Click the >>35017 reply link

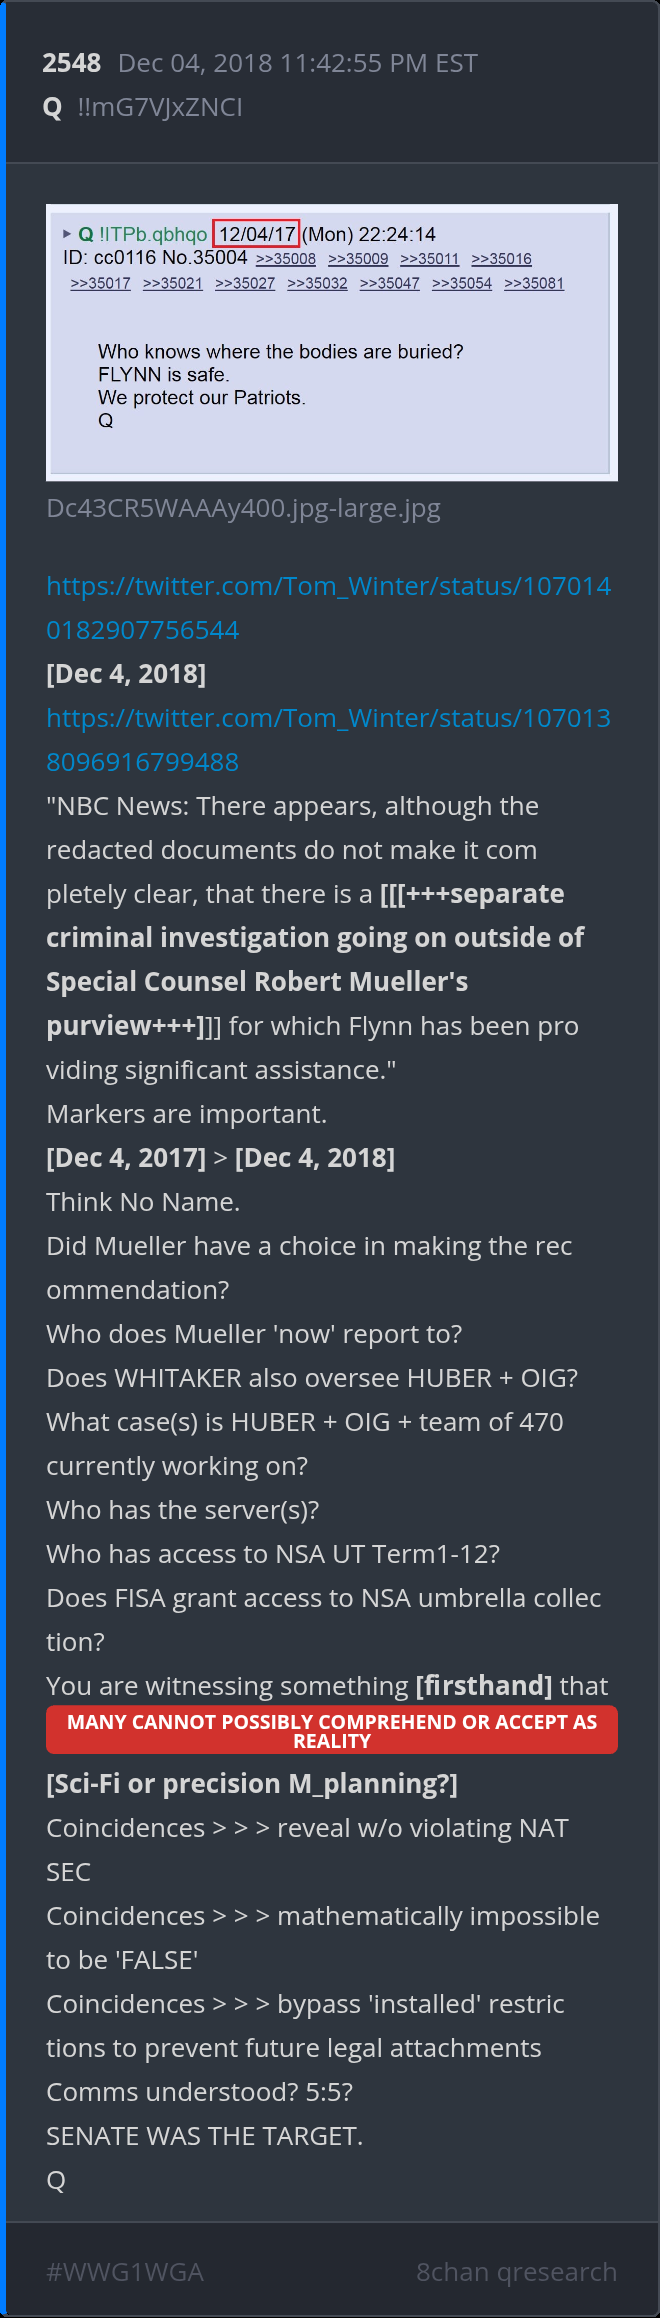100,284
